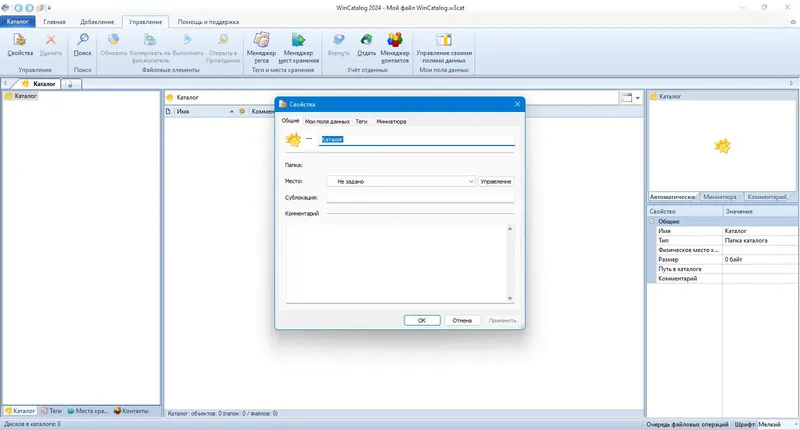This screenshot has width=800, height=430.
Task: Collapse the ribbon with top-right arrow
Action: pos(793,22)
